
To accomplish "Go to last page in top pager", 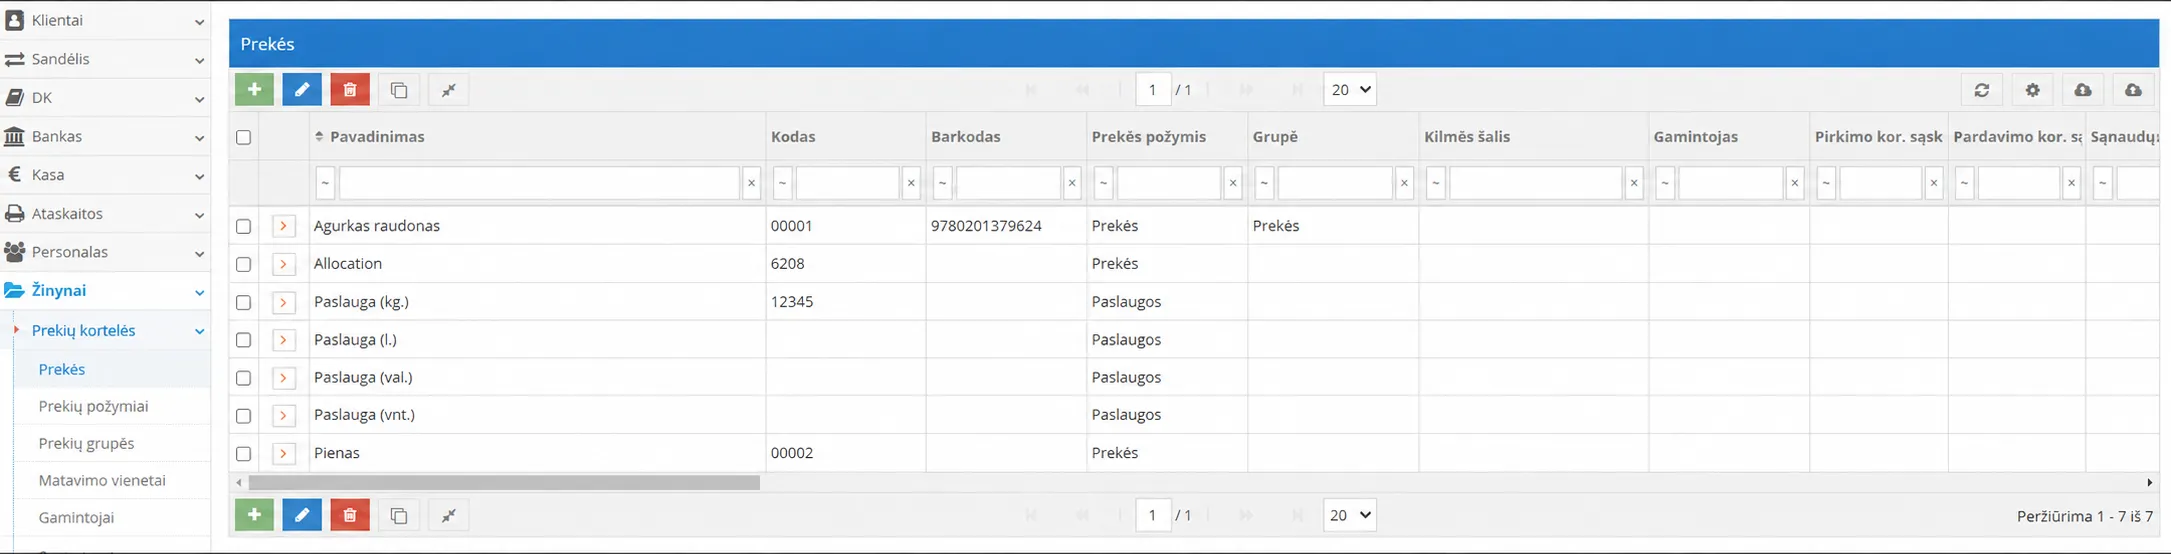I will point(1297,90).
